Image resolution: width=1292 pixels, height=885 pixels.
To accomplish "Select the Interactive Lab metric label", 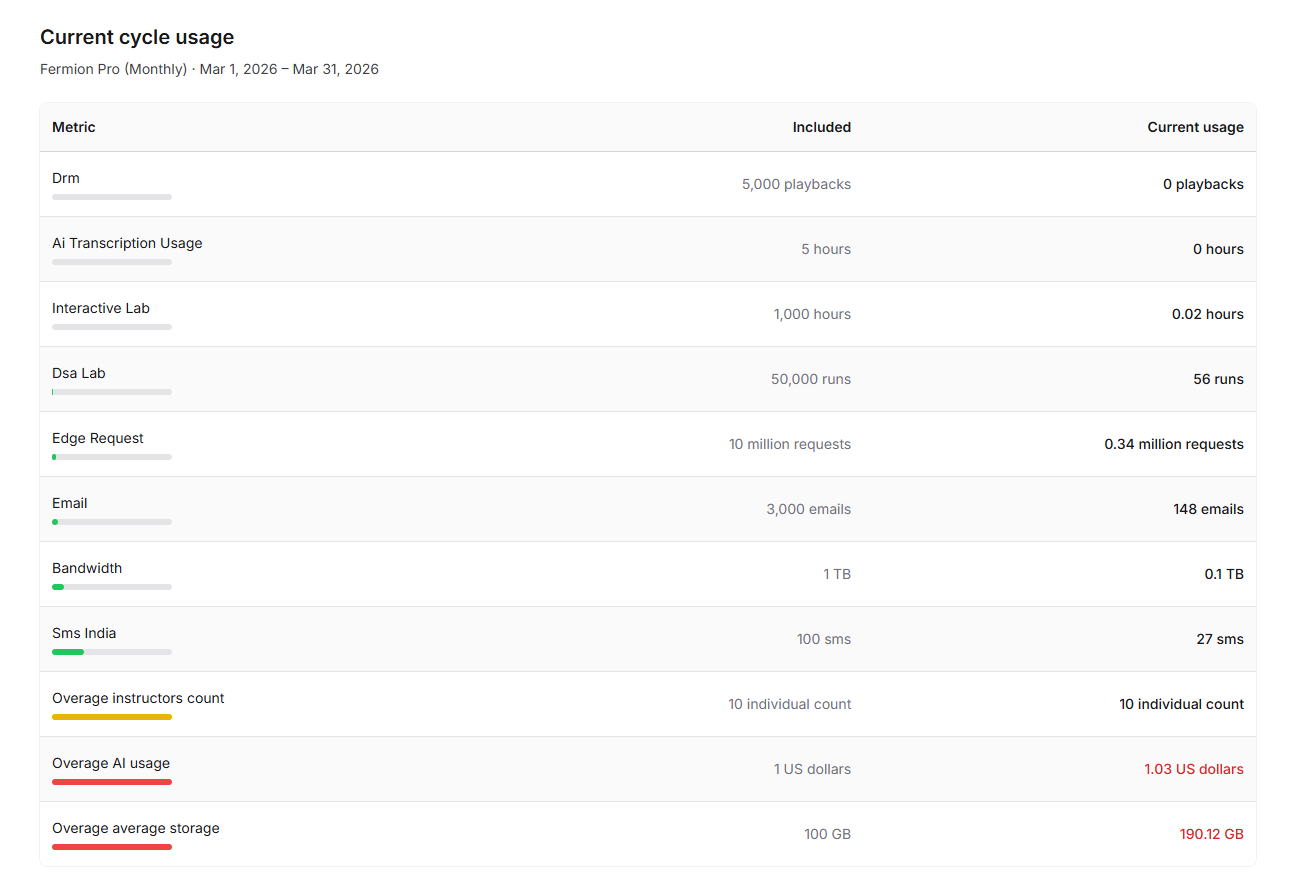I will tap(101, 308).
